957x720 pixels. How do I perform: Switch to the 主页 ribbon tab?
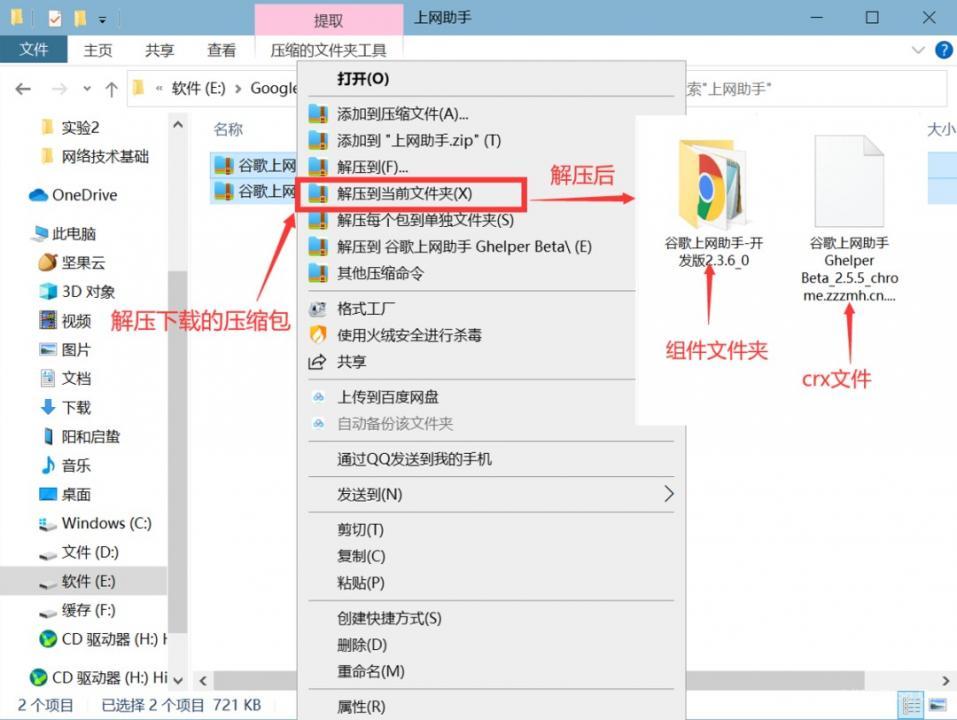pos(98,50)
